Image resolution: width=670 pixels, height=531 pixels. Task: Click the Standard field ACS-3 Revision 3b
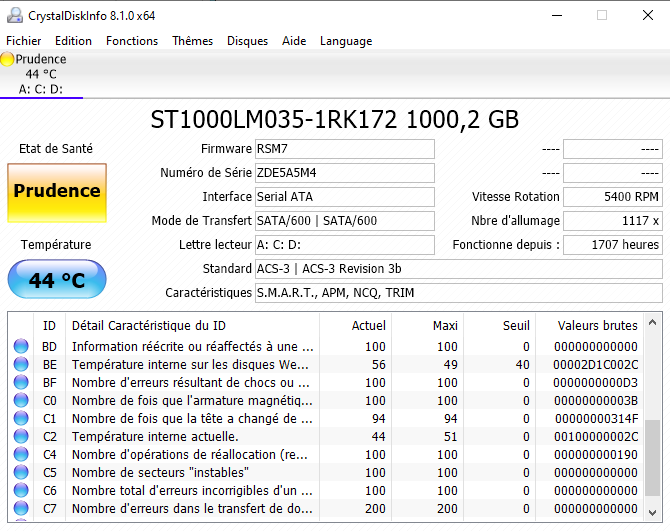(x=459, y=269)
